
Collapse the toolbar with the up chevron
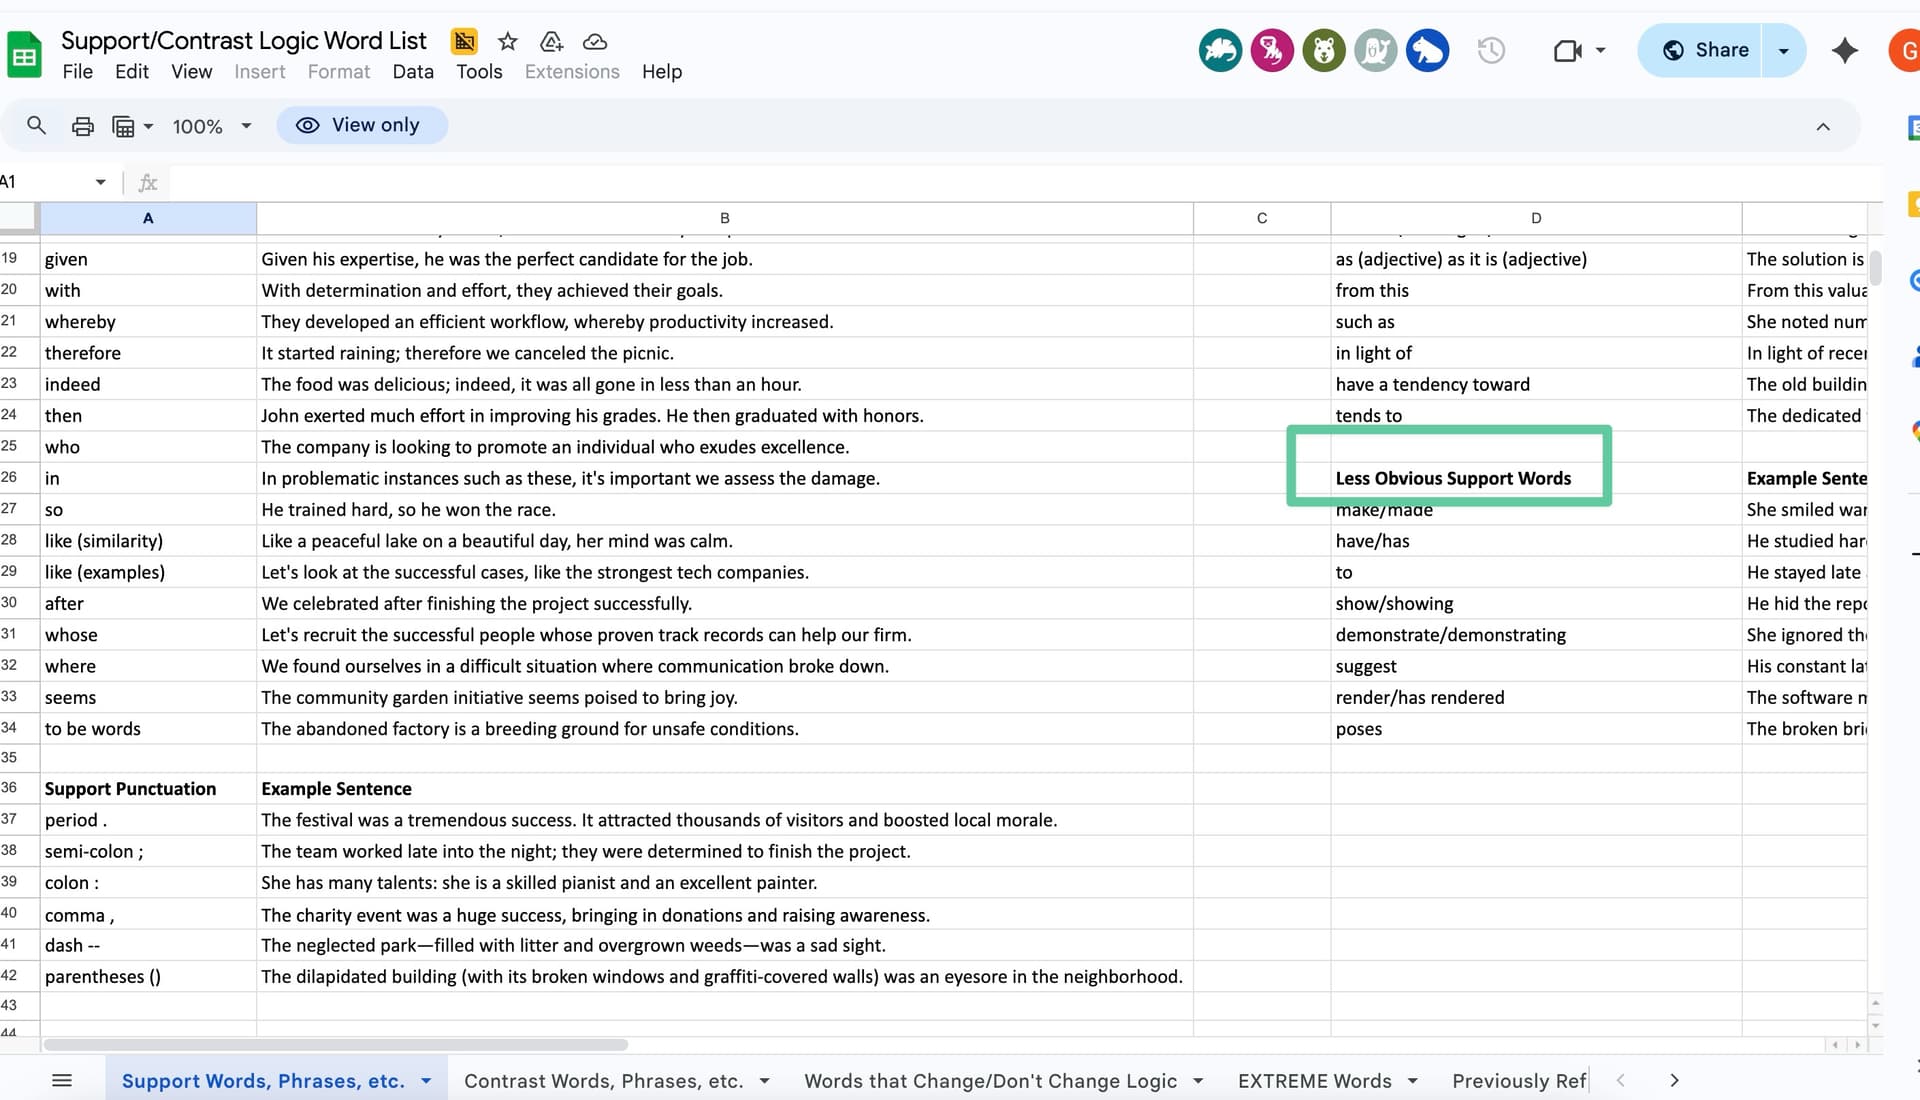(1823, 126)
